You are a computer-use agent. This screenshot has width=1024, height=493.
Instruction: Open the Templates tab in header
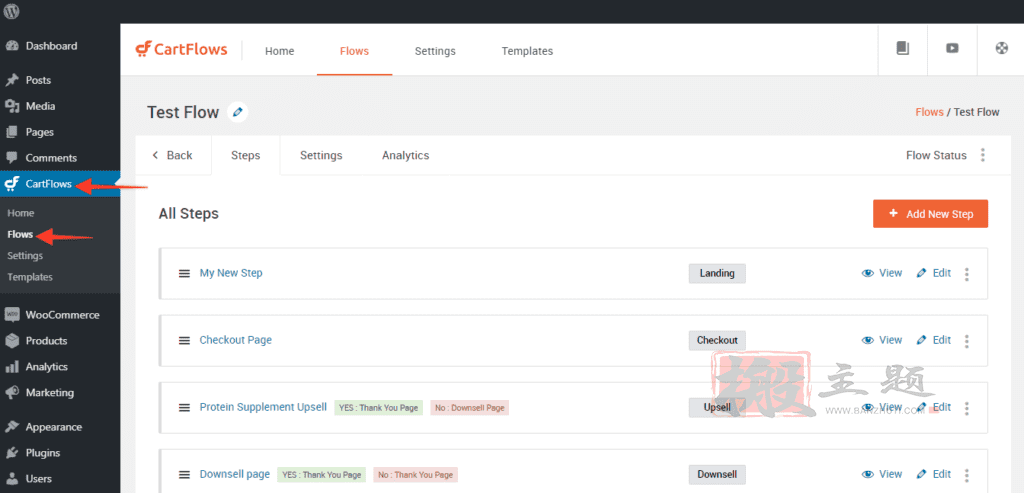click(x=527, y=51)
